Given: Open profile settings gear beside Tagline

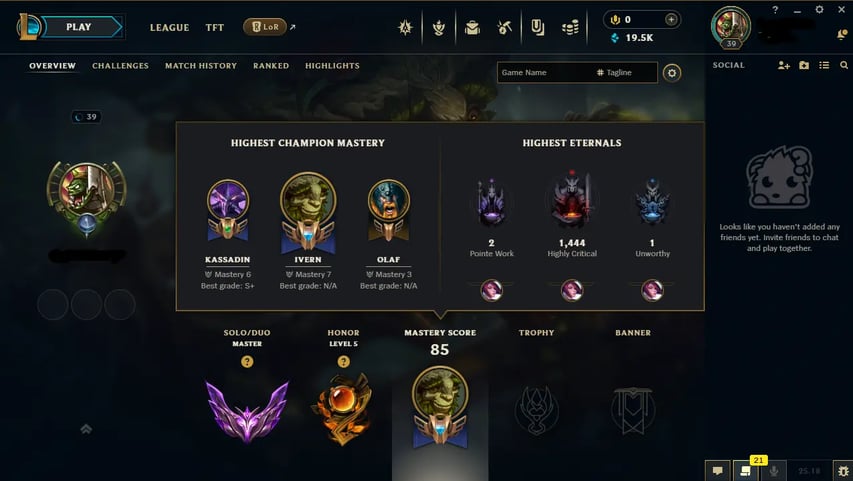Looking at the screenshot, I should click(x=672, y=72).
